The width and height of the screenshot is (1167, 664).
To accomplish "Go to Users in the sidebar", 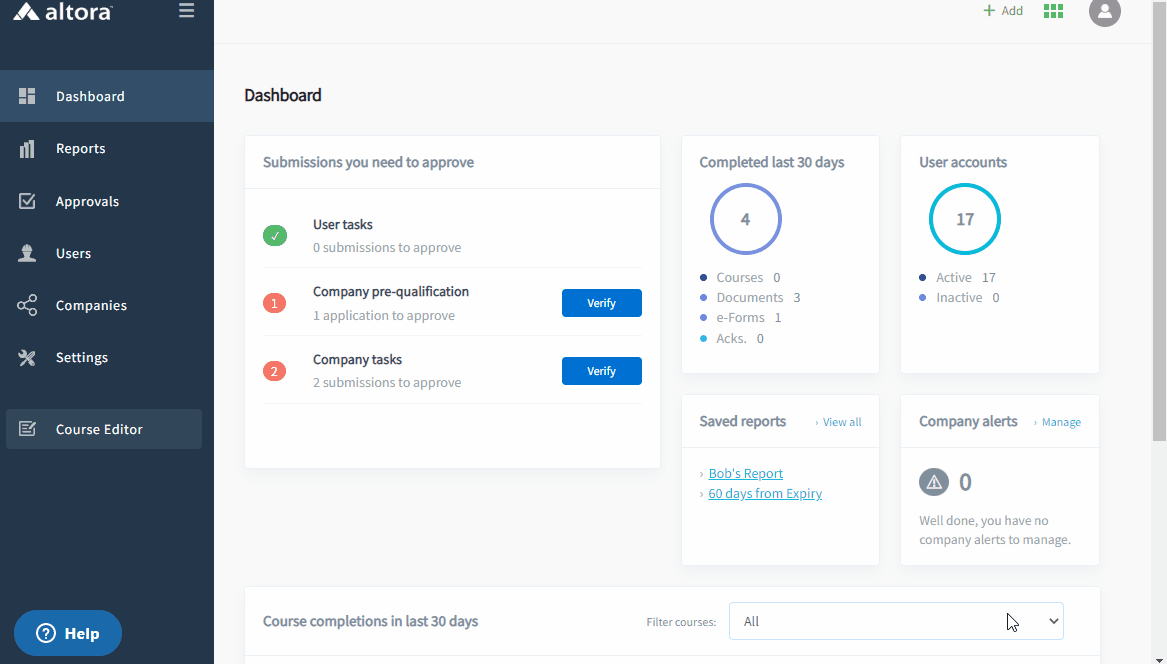I will click(x=73, y=253).
